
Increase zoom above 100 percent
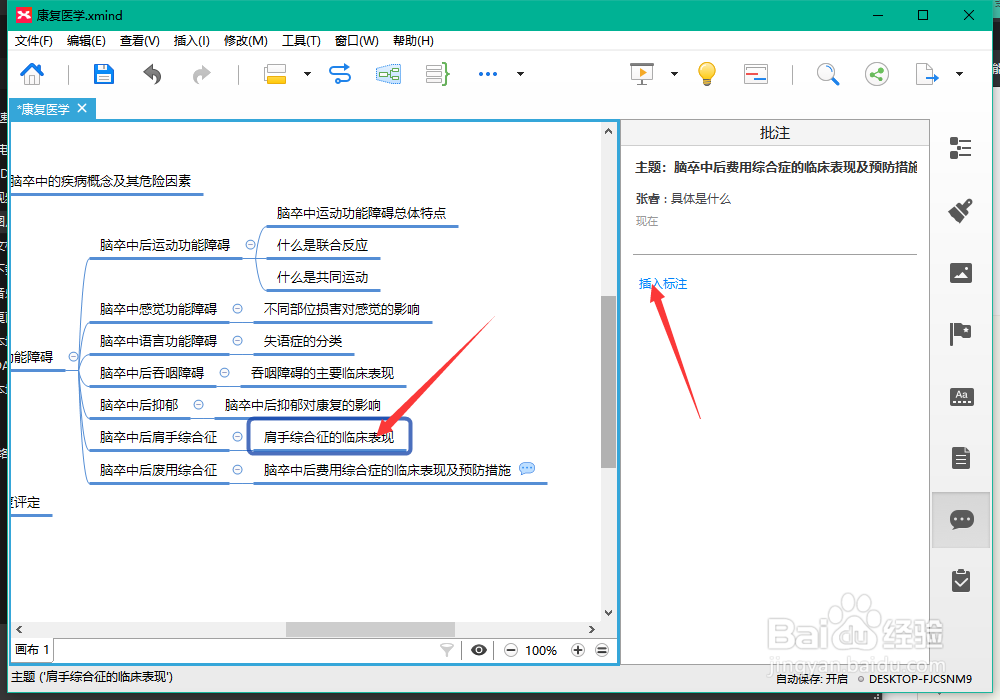pyautogui.click(x=577, y=650)
